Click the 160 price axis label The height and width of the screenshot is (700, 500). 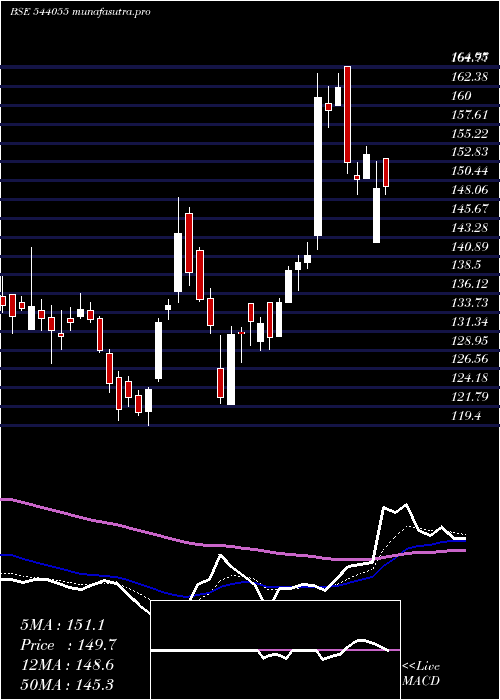[461, 96]
